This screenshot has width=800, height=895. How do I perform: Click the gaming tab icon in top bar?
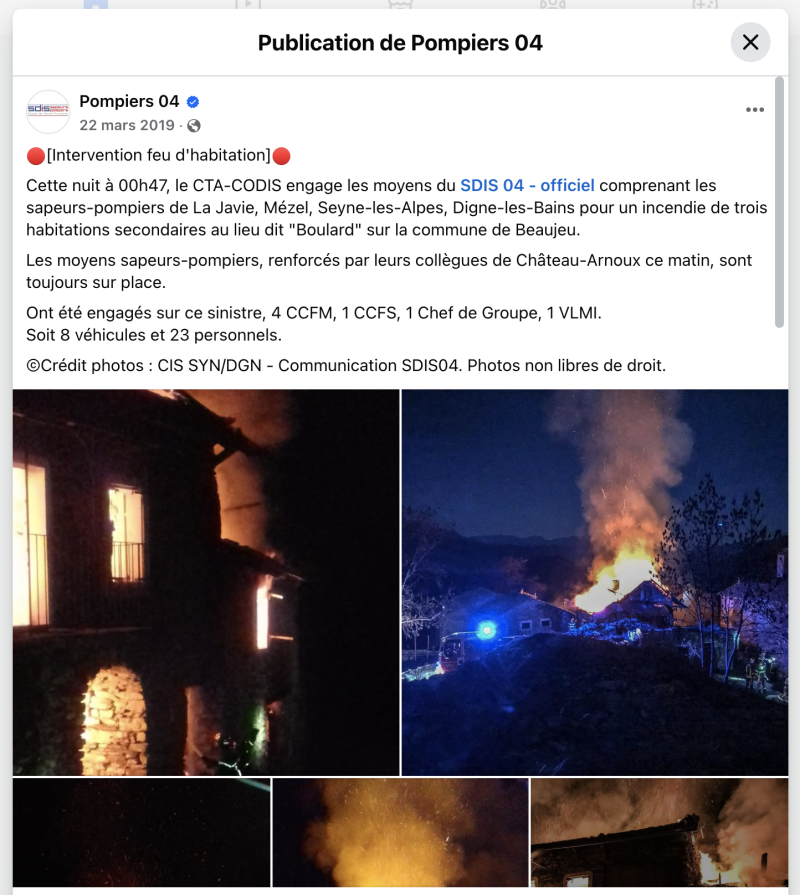click(x=705, y=4)
